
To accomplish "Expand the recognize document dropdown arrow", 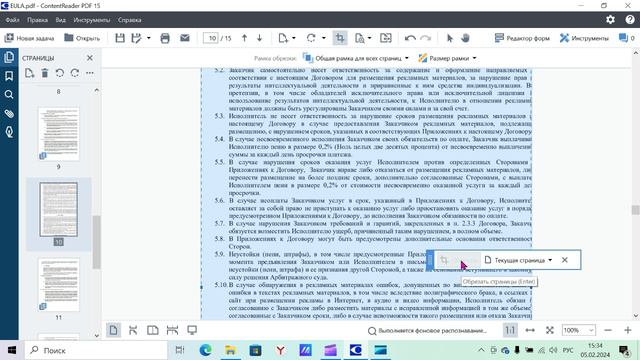I will point(369,38).
